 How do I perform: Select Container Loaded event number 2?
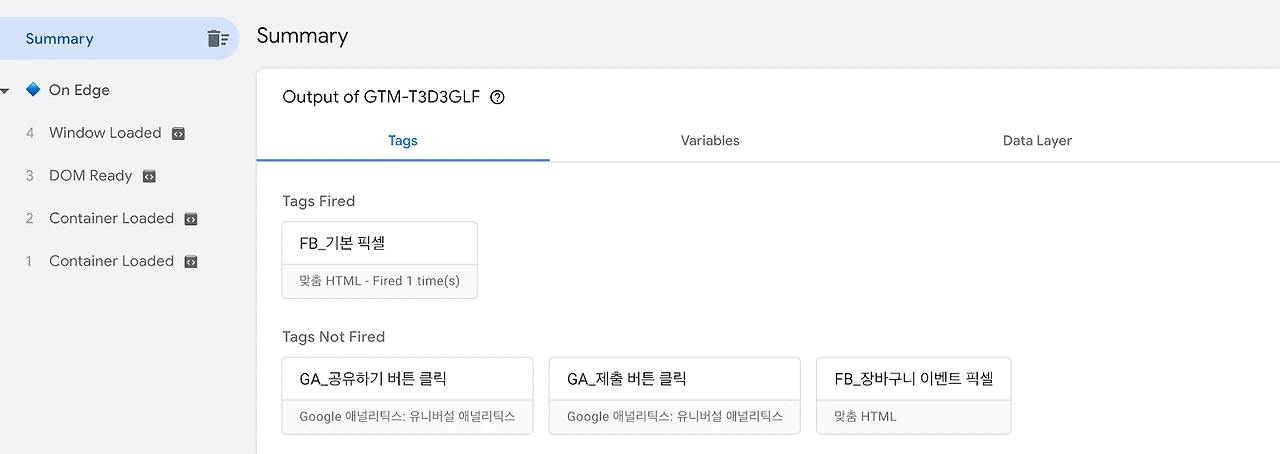coord(111,219)
